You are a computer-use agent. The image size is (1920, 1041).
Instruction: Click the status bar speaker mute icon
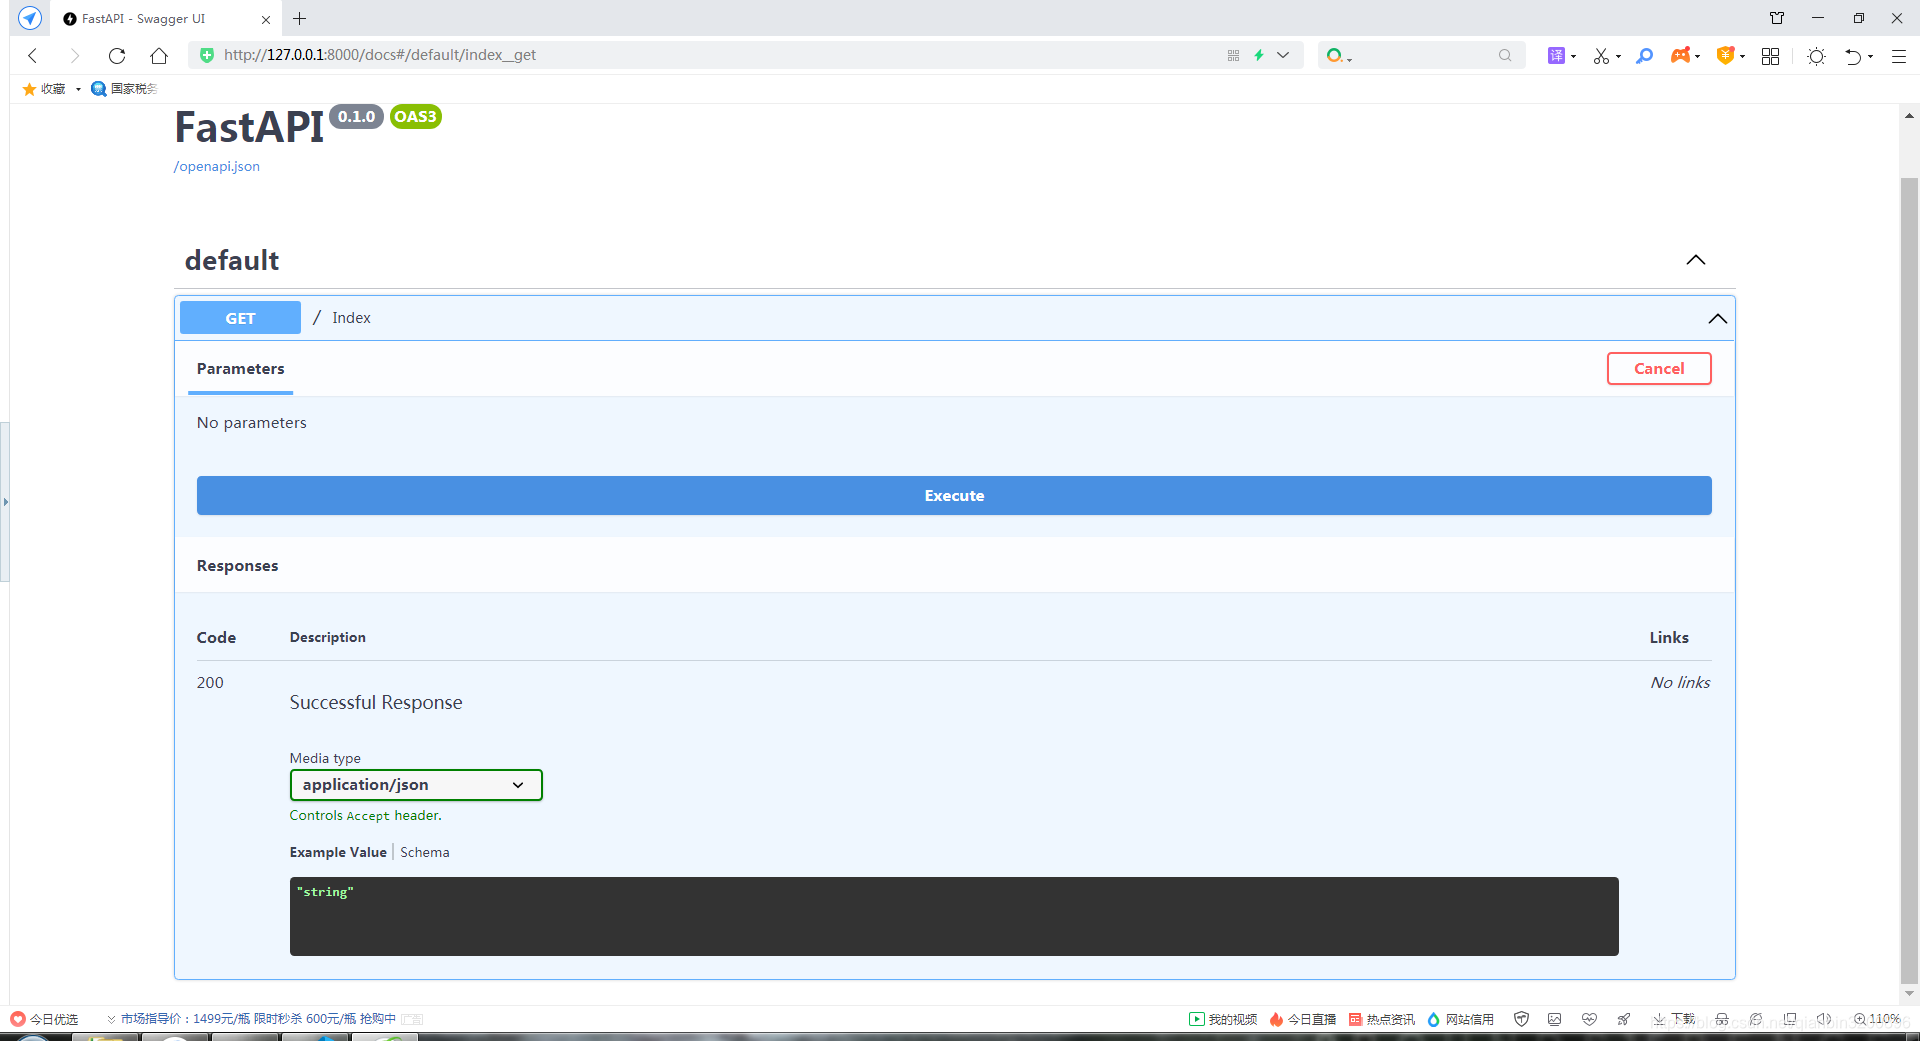click(1823, 1020)
